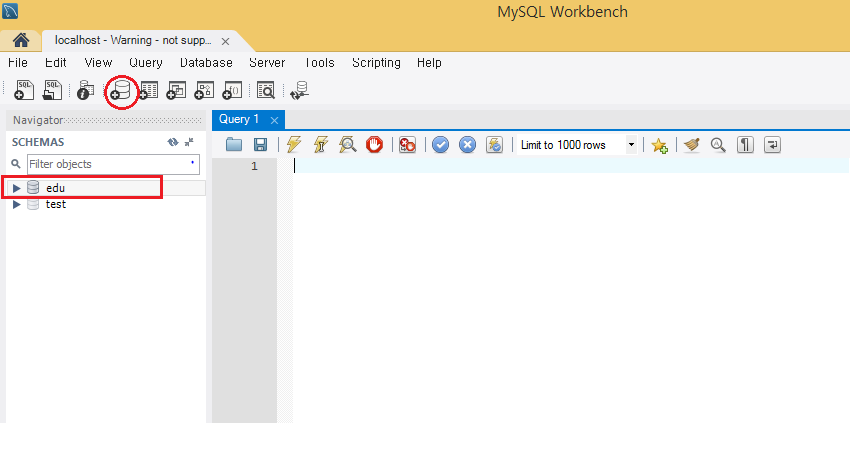Click the SCHEMAS panel heading
The width and height of the screenshot is (850, 460).
pyautogui.click(x=38, y=142)
